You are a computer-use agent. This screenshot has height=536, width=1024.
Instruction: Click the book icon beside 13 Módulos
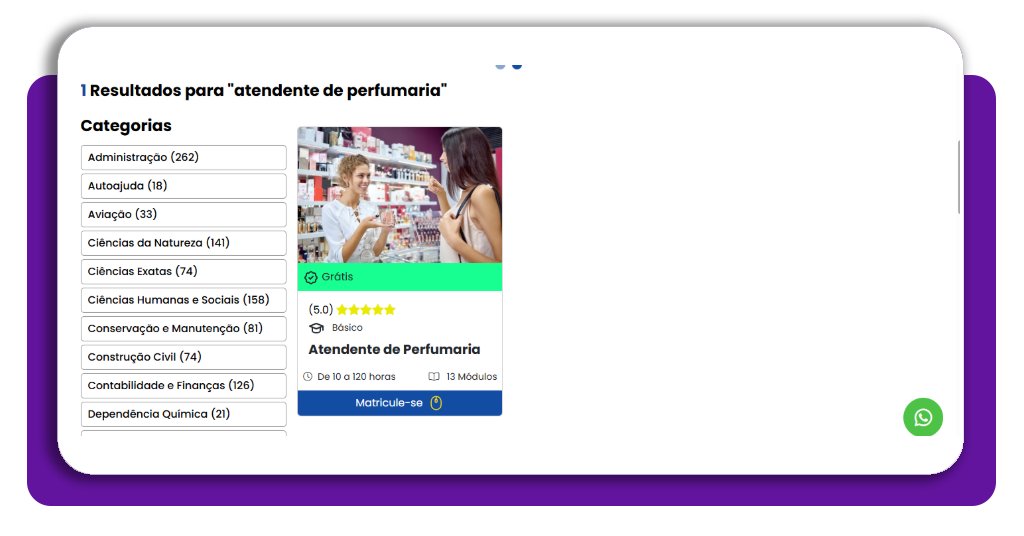click(434, 377)
